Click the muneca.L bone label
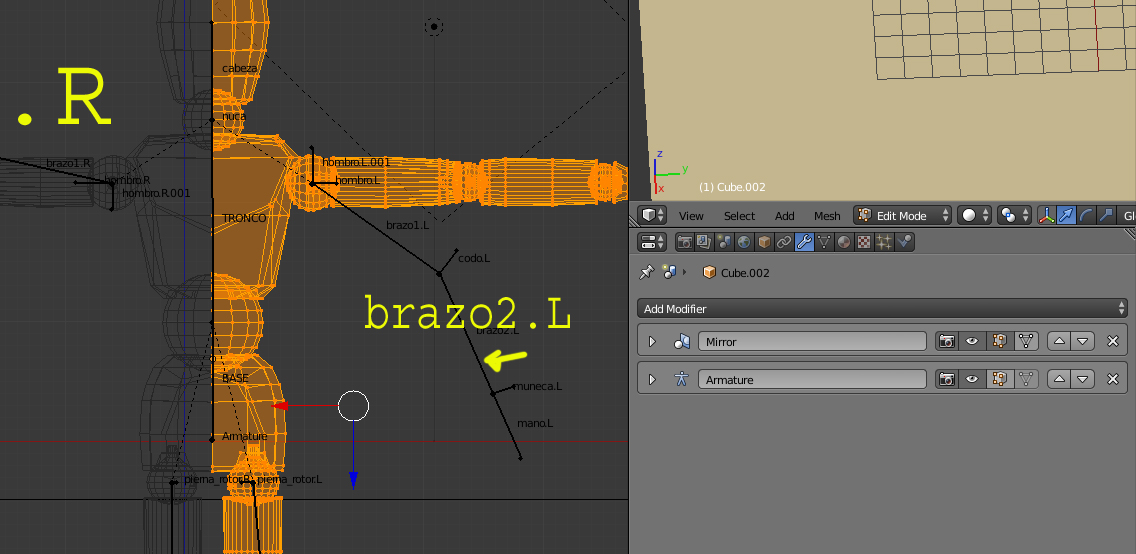Image resolution: width=1136 pixels, height=554 pixels. pyautogui.click(x=538, y=387)
